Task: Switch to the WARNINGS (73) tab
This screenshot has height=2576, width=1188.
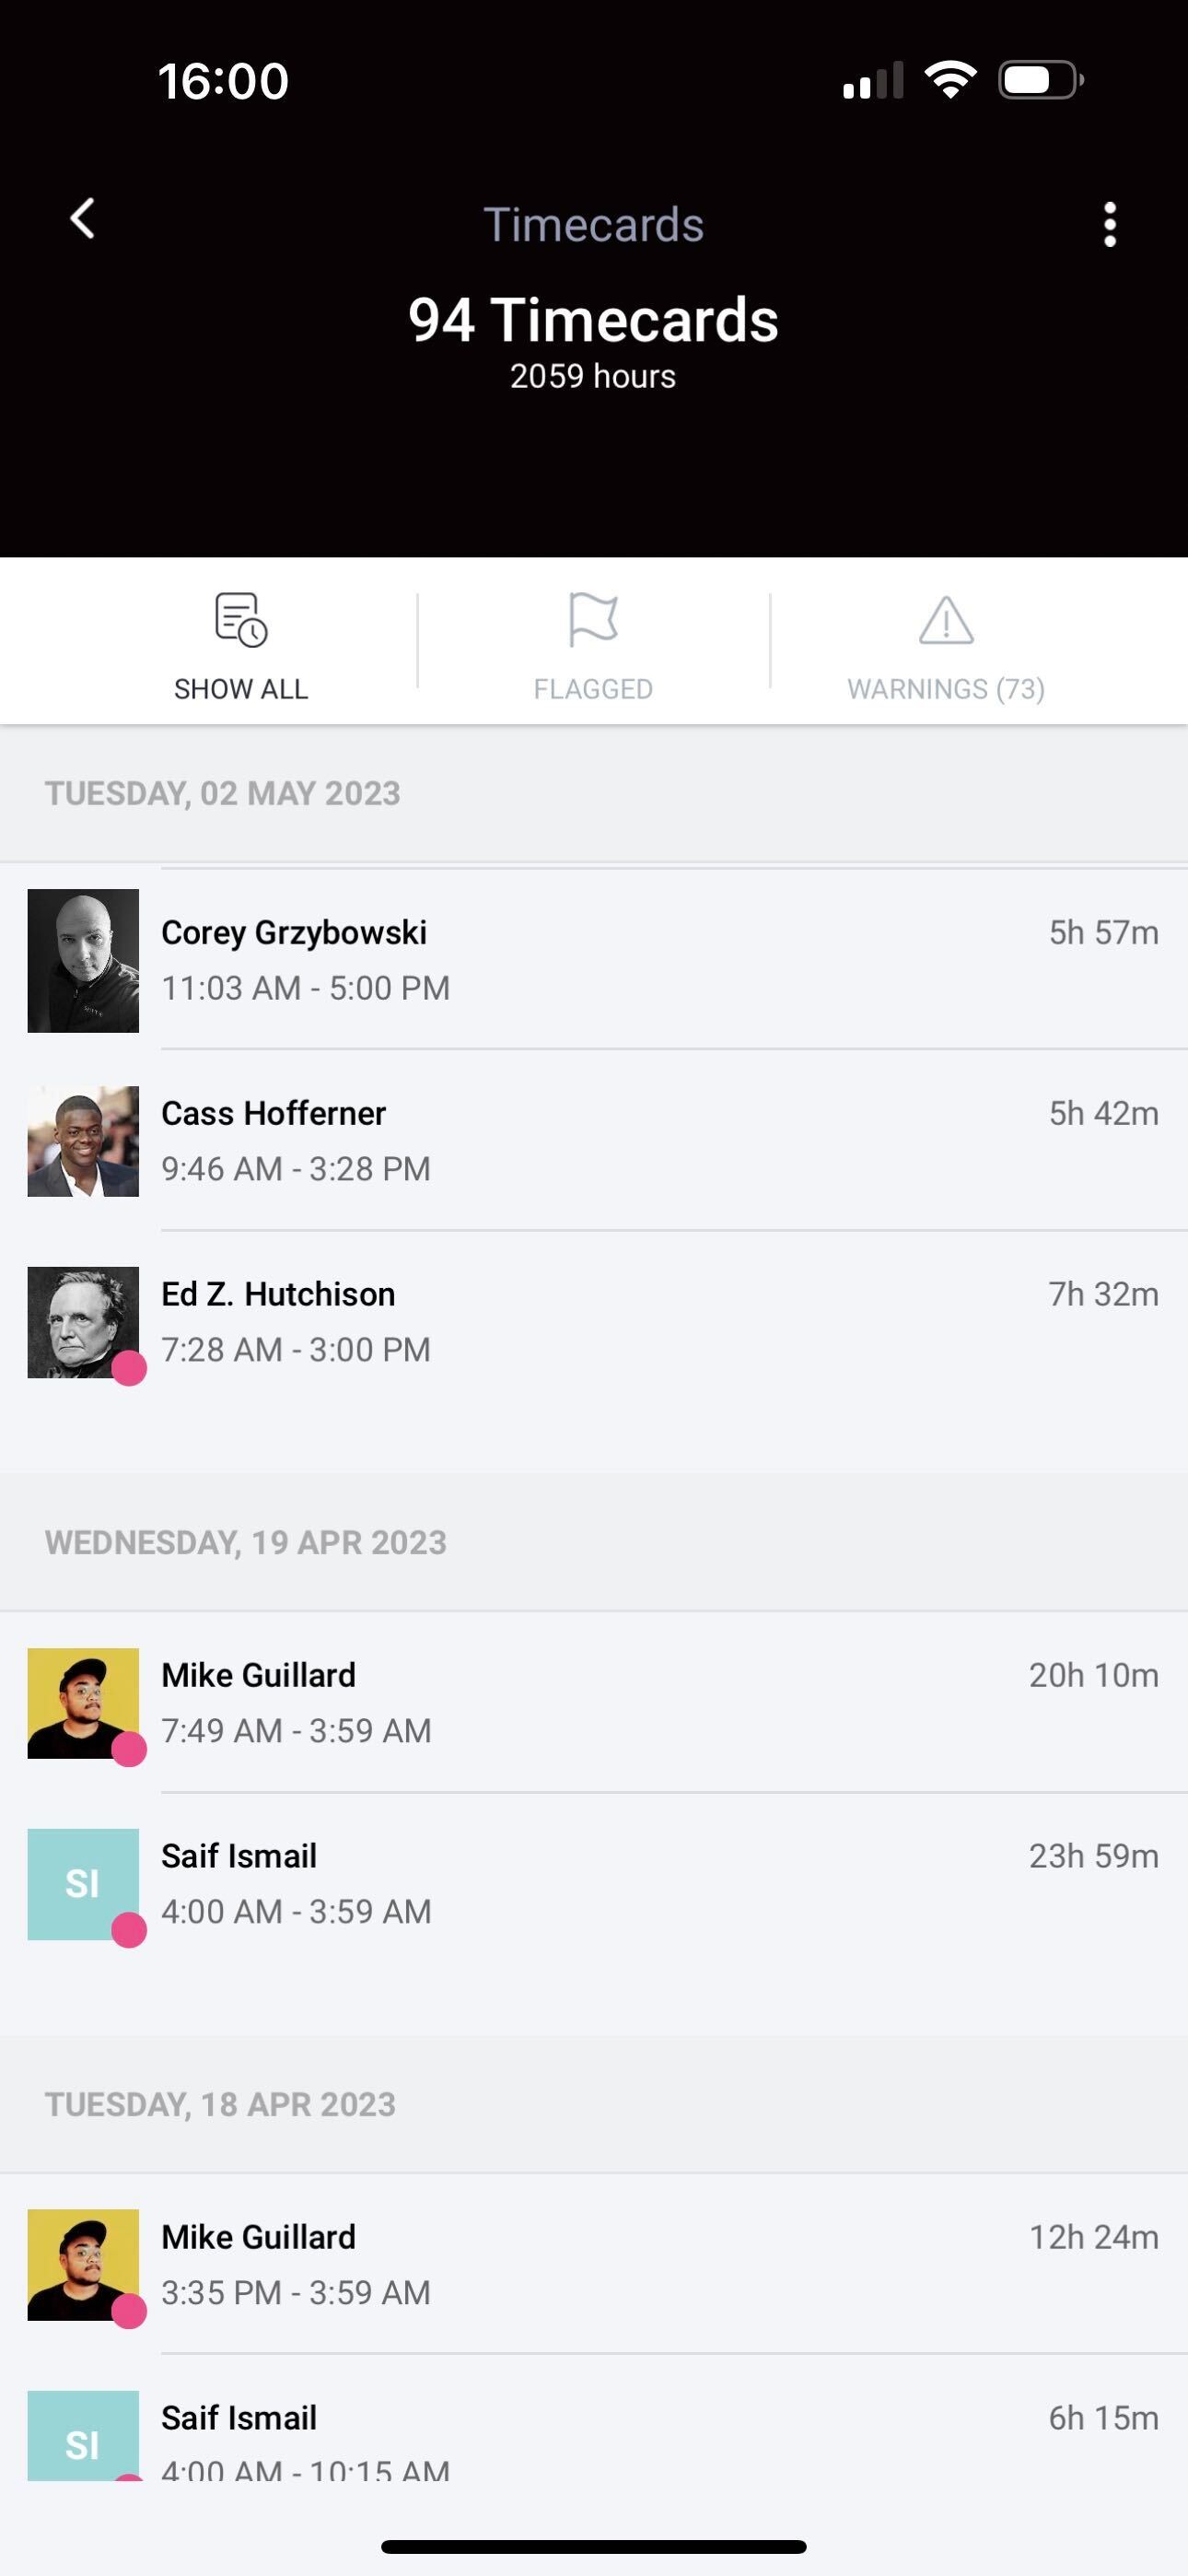Action: [946, 689]
